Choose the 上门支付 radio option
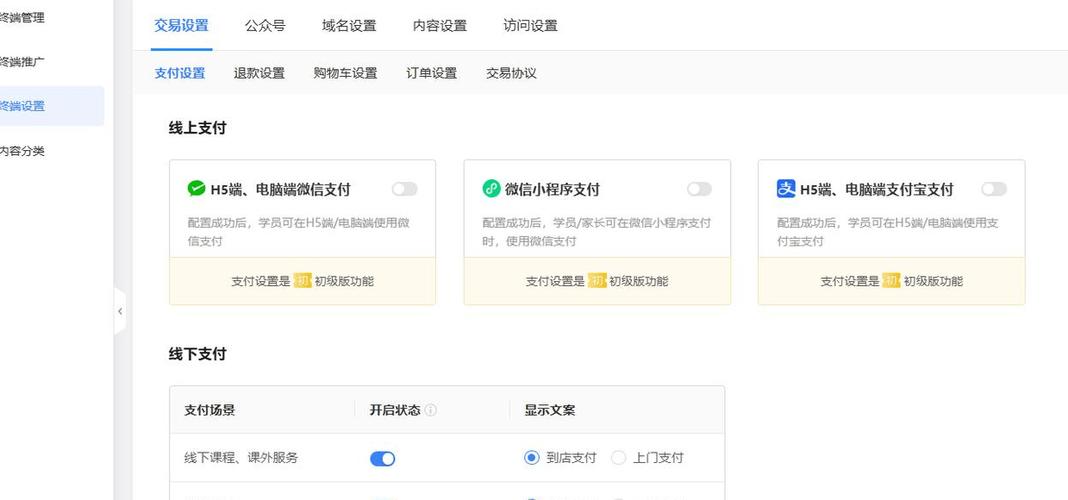The height and width of the screenshot is (500, 1068). 619,458
